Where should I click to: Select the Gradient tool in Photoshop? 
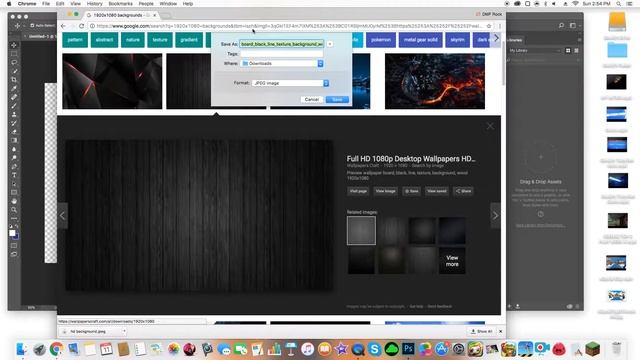pos(14,140)
